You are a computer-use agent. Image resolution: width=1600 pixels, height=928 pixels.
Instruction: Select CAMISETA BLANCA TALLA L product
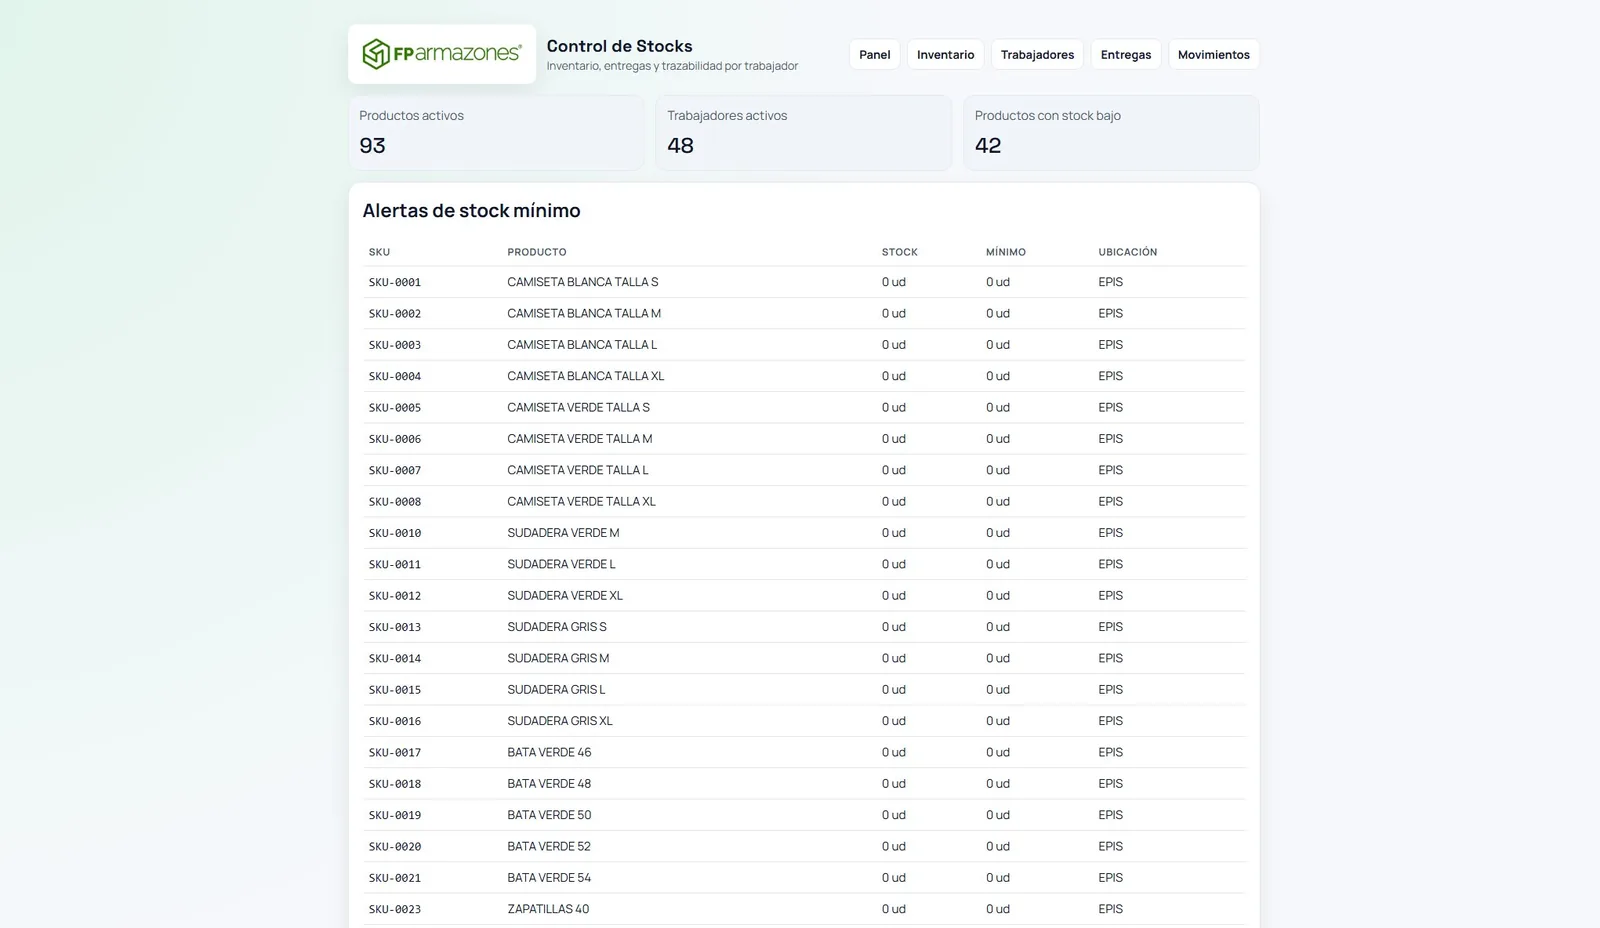582,345
